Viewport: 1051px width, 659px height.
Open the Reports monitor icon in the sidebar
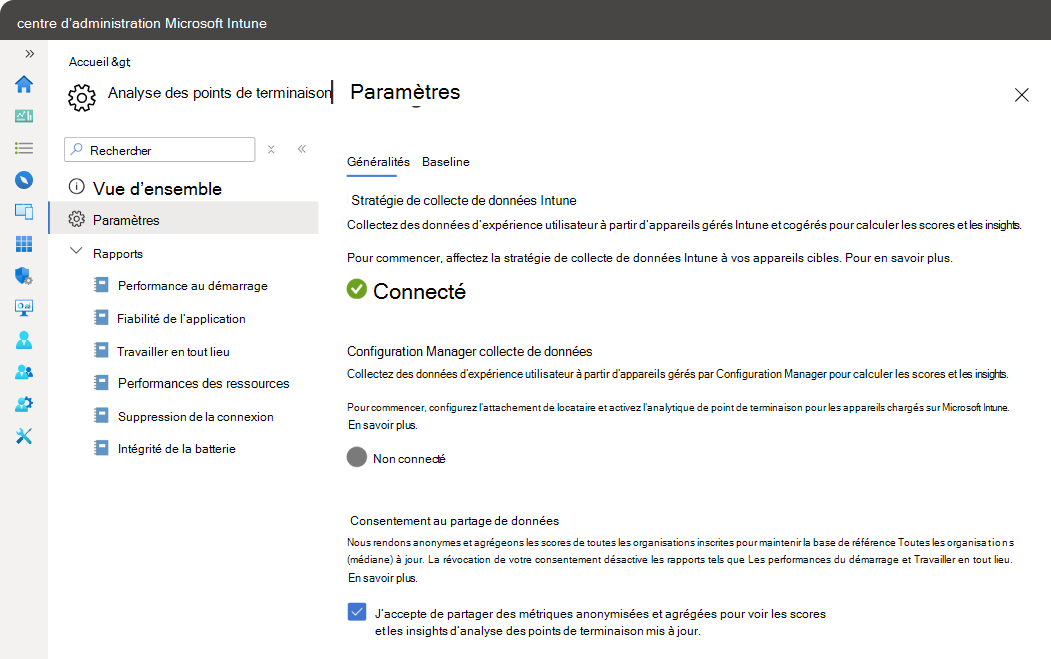pyautogui.click(x=24, y=308)
